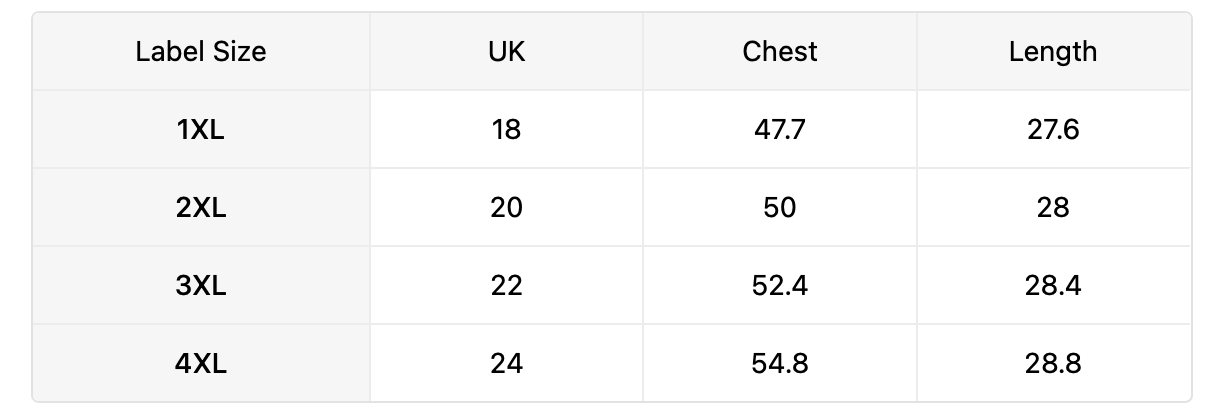Select the Chest column header
Viewport: 1208px width, 408px height.
coord(780,51)
